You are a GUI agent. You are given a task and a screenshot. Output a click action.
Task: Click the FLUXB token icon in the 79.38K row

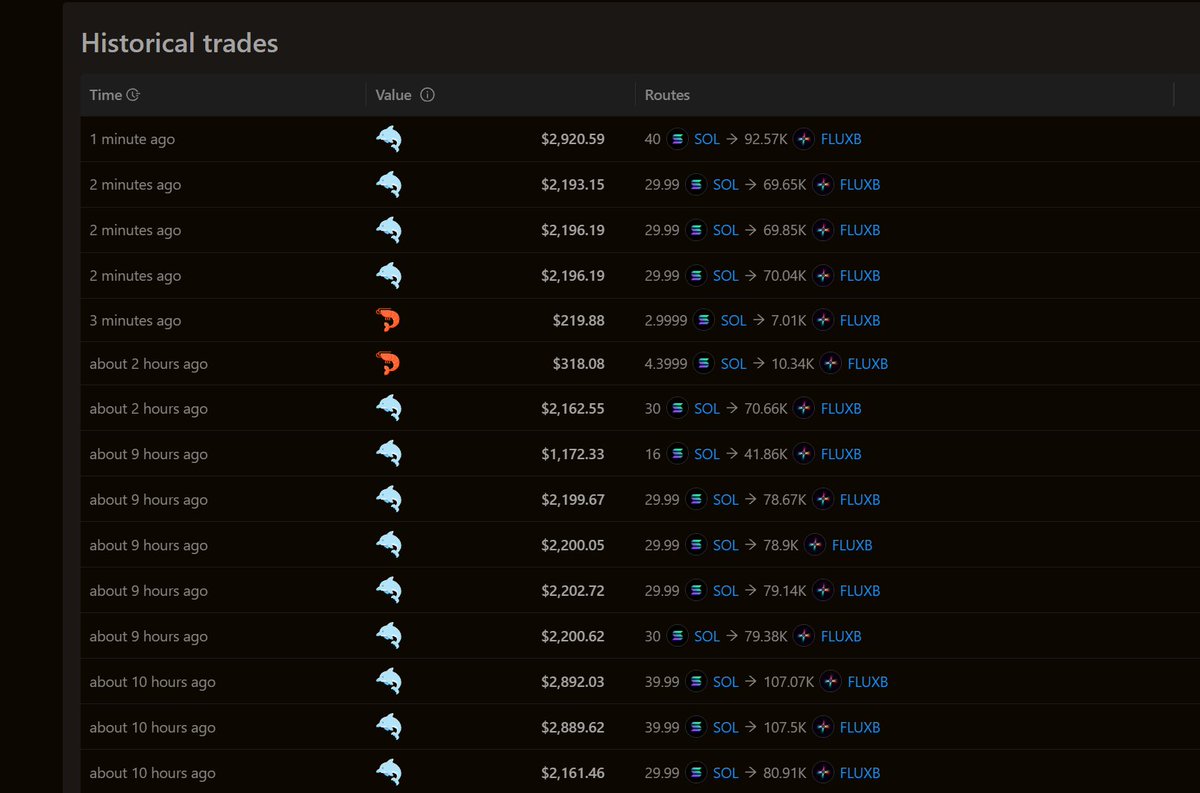click(x=804, y=636)
